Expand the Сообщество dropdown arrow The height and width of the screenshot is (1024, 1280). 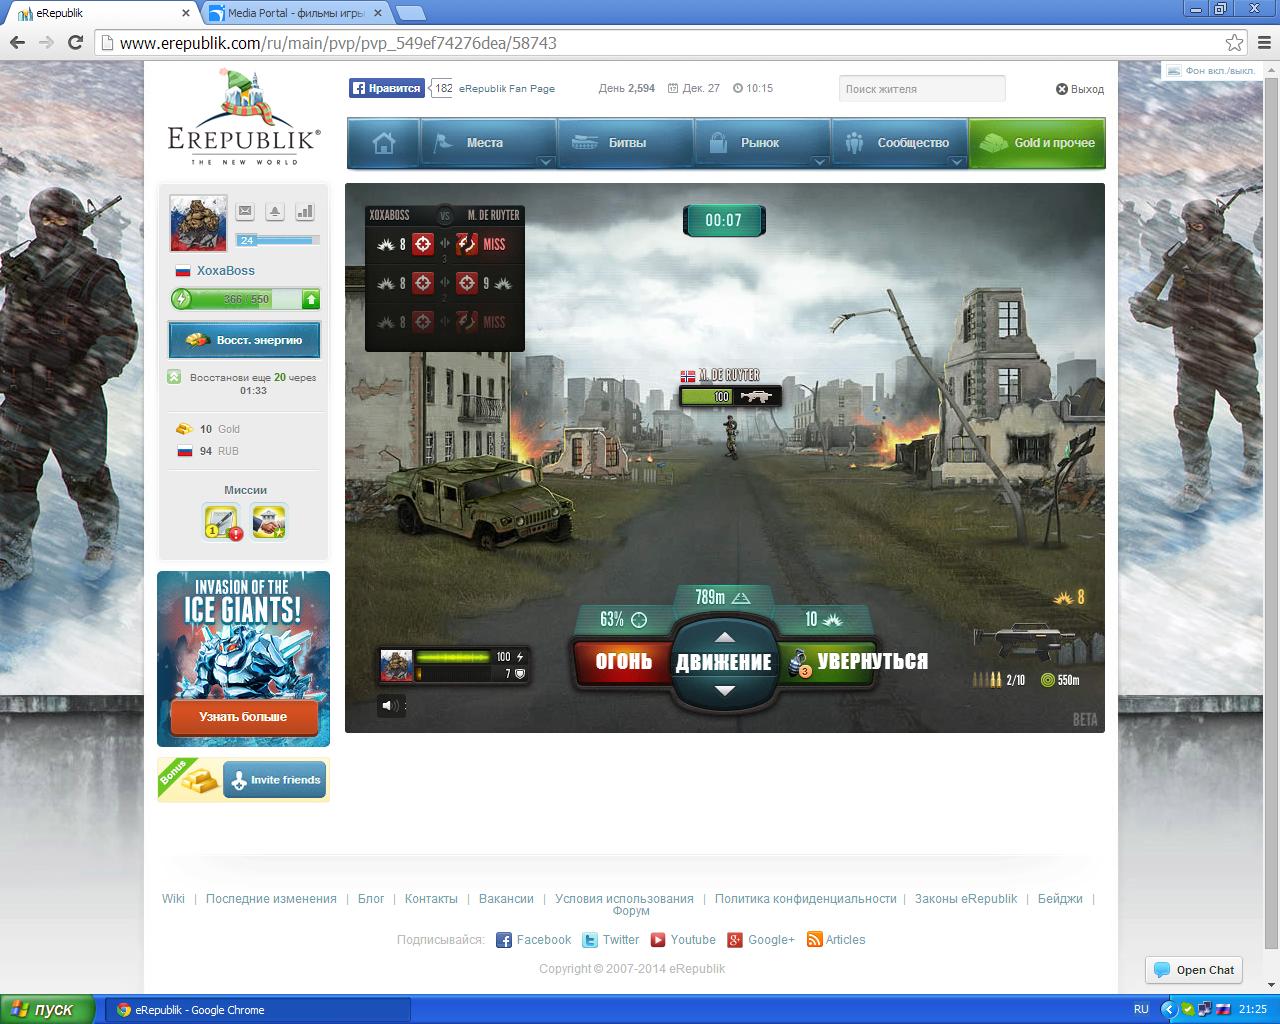tap(956, 161)
